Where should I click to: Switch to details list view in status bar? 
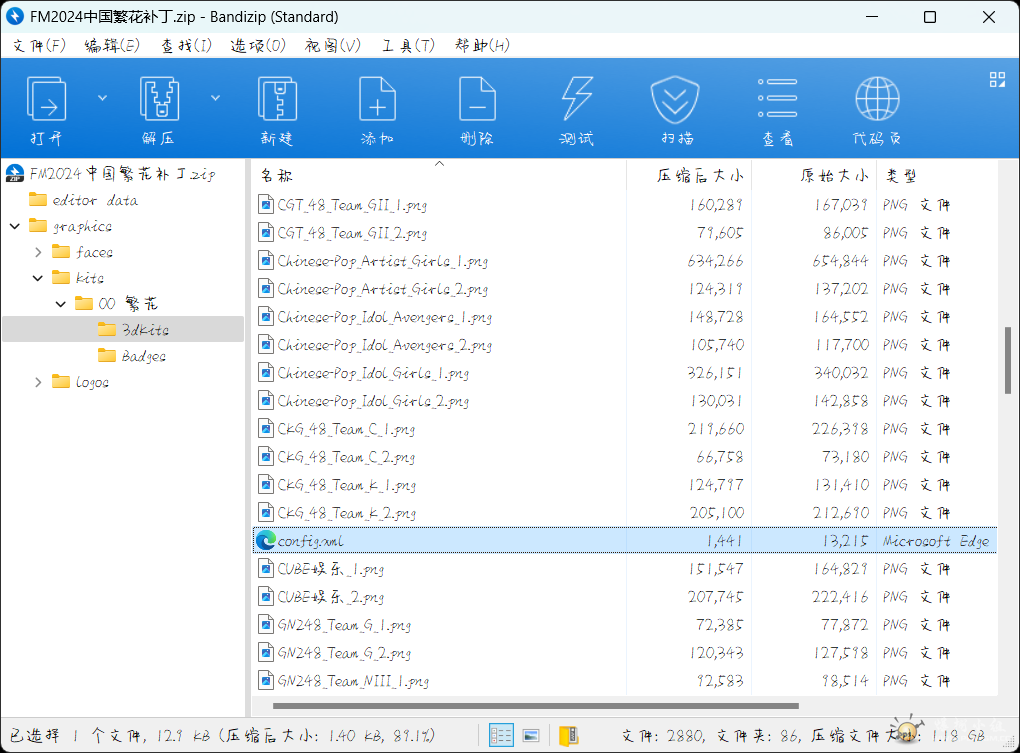click(501, 735)
